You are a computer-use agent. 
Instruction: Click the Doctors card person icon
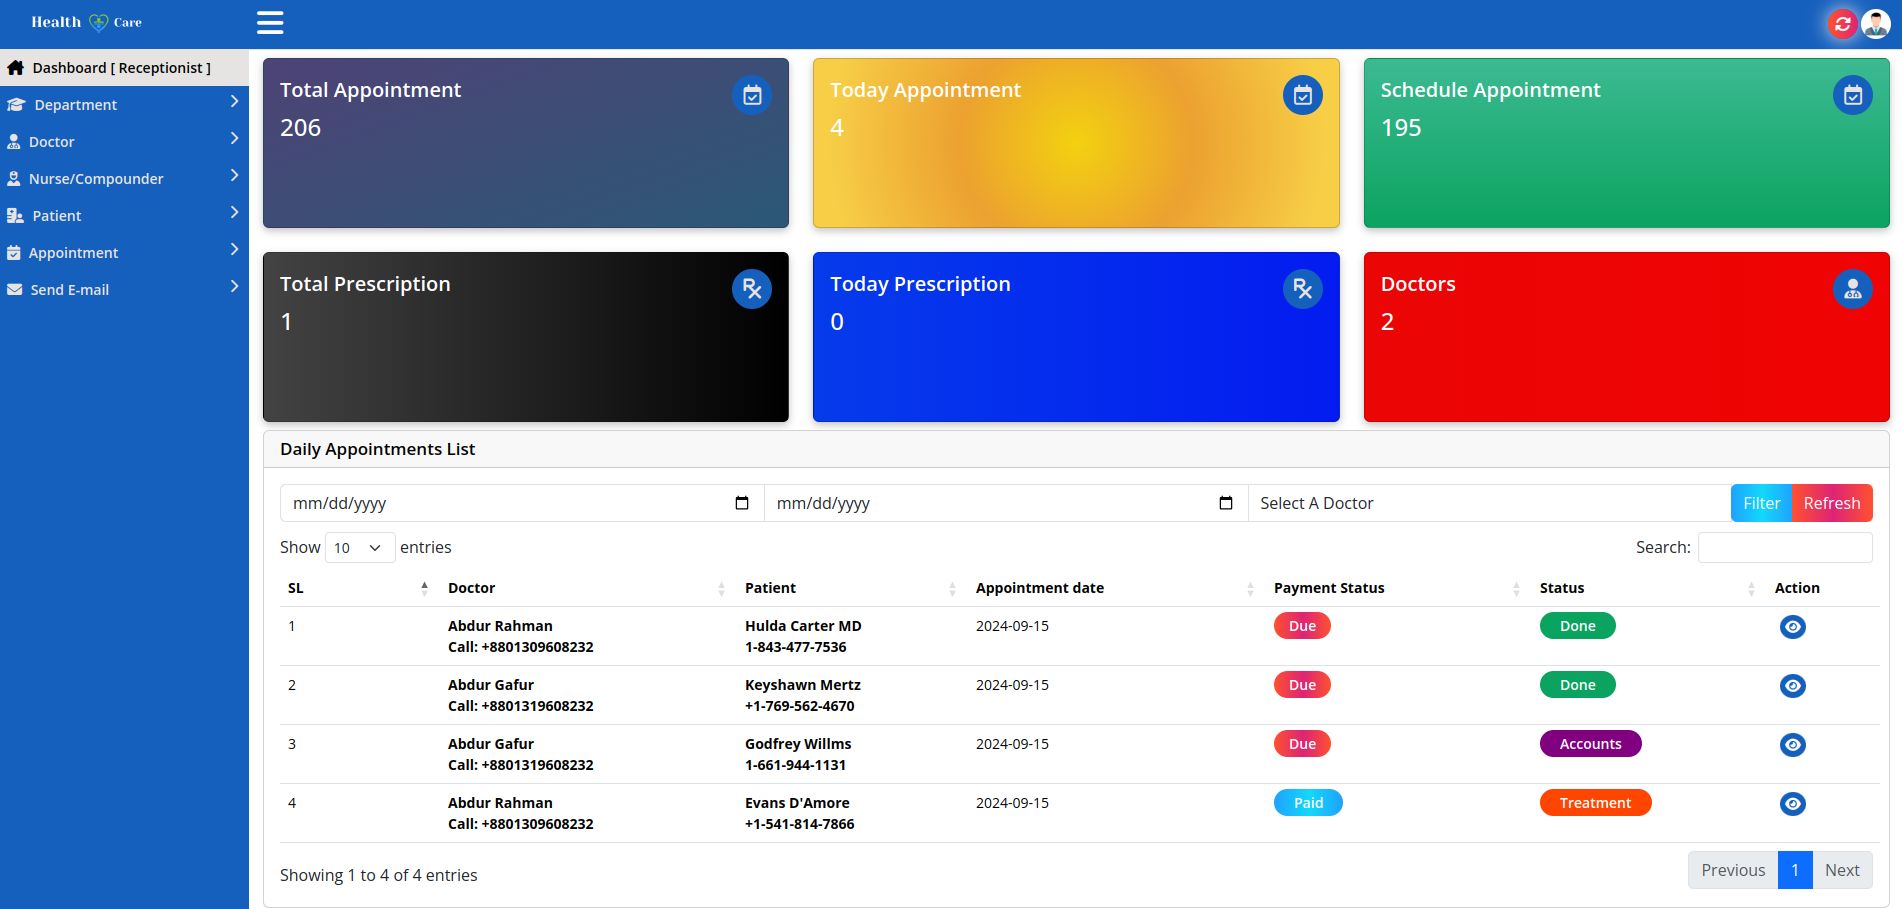[x=1852, y=289]
